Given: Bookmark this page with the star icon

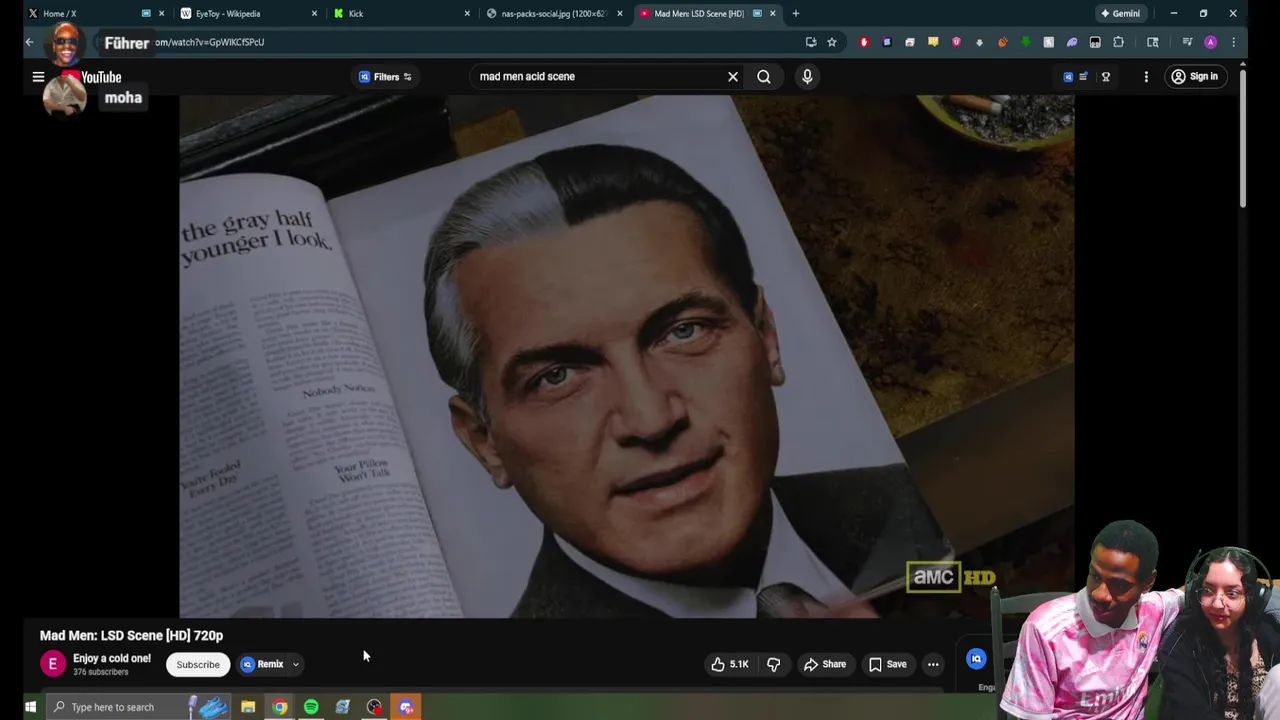Looking at the screenshot, I should (831, 42).
